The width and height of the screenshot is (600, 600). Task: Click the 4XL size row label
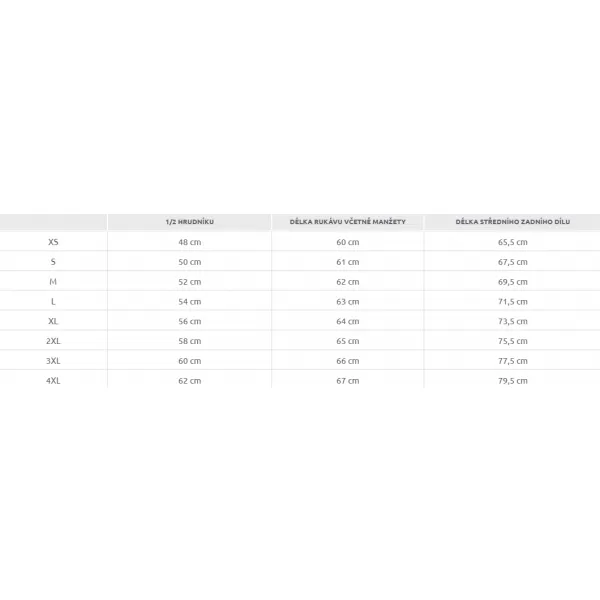tap(53, 381)
